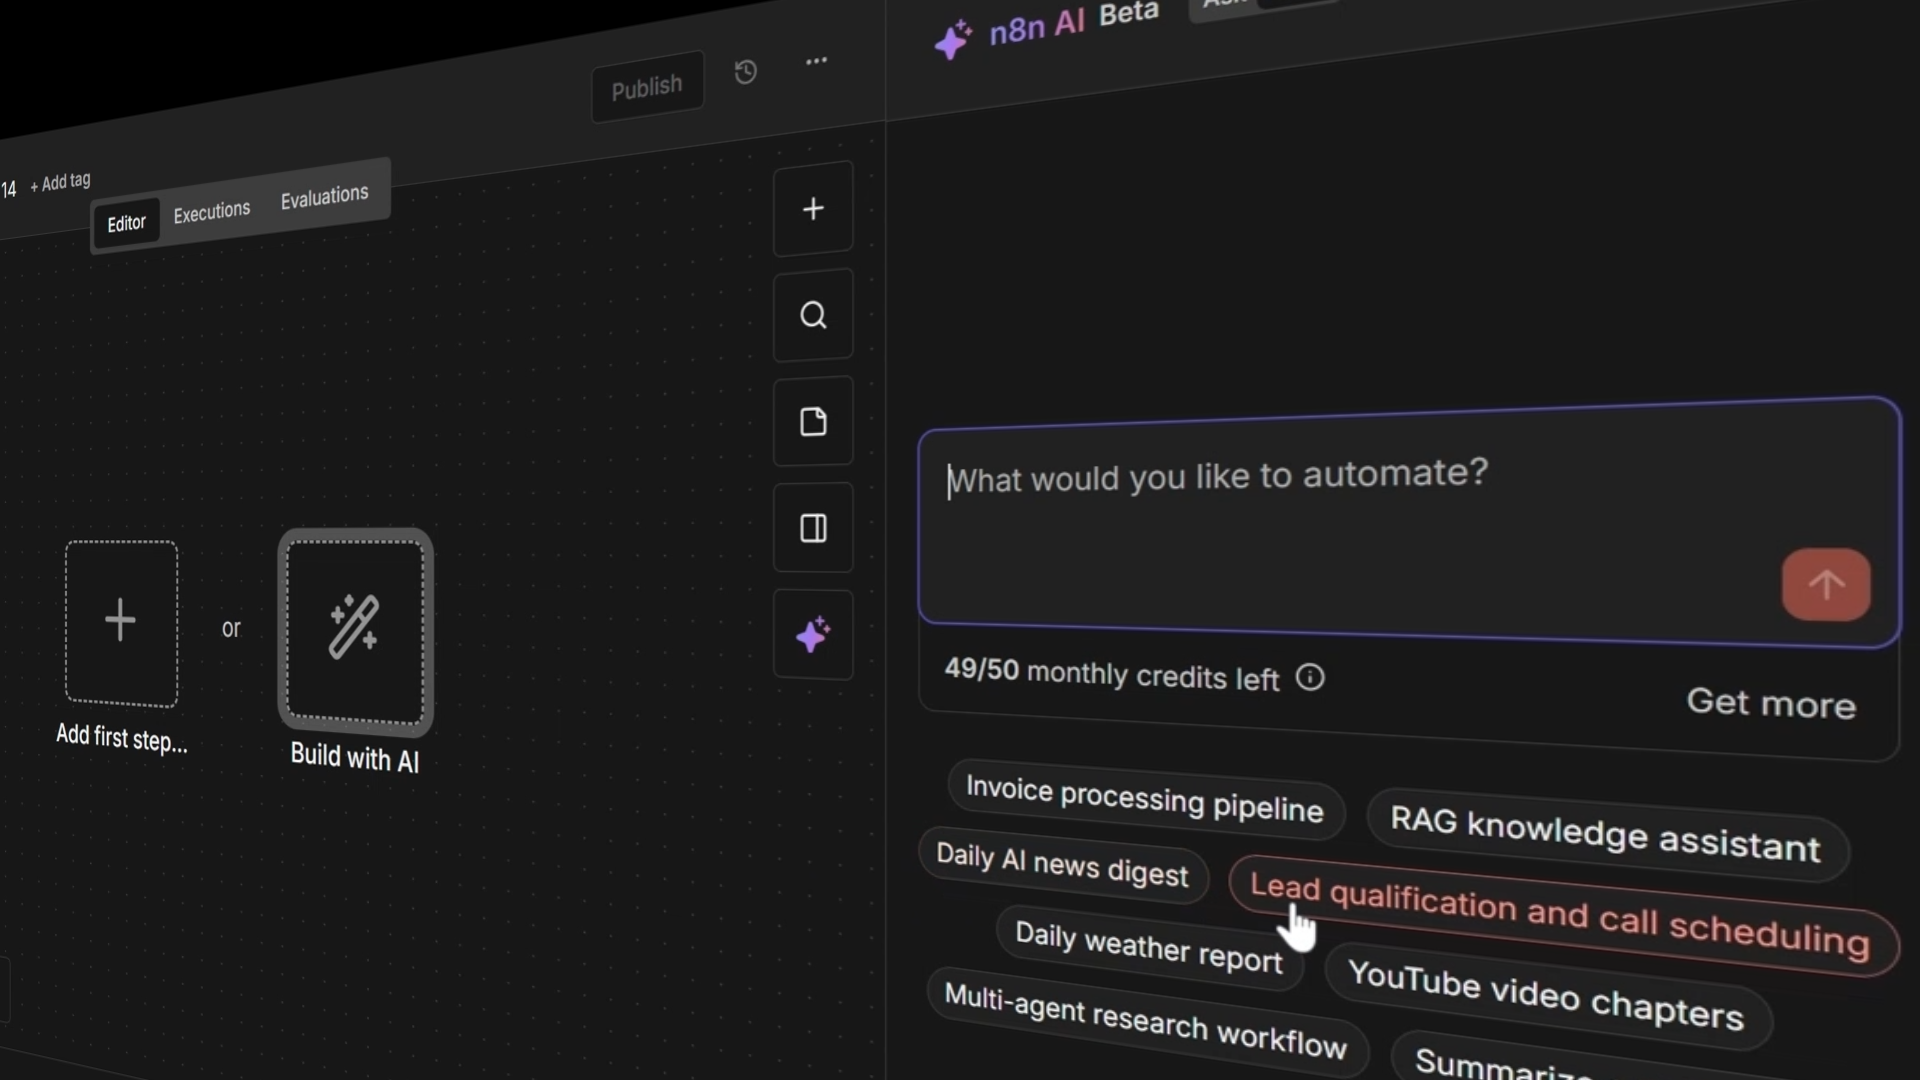Click the Build with AI wand tile
This screenshot has width=1920, height=1080.
[355, 630]
